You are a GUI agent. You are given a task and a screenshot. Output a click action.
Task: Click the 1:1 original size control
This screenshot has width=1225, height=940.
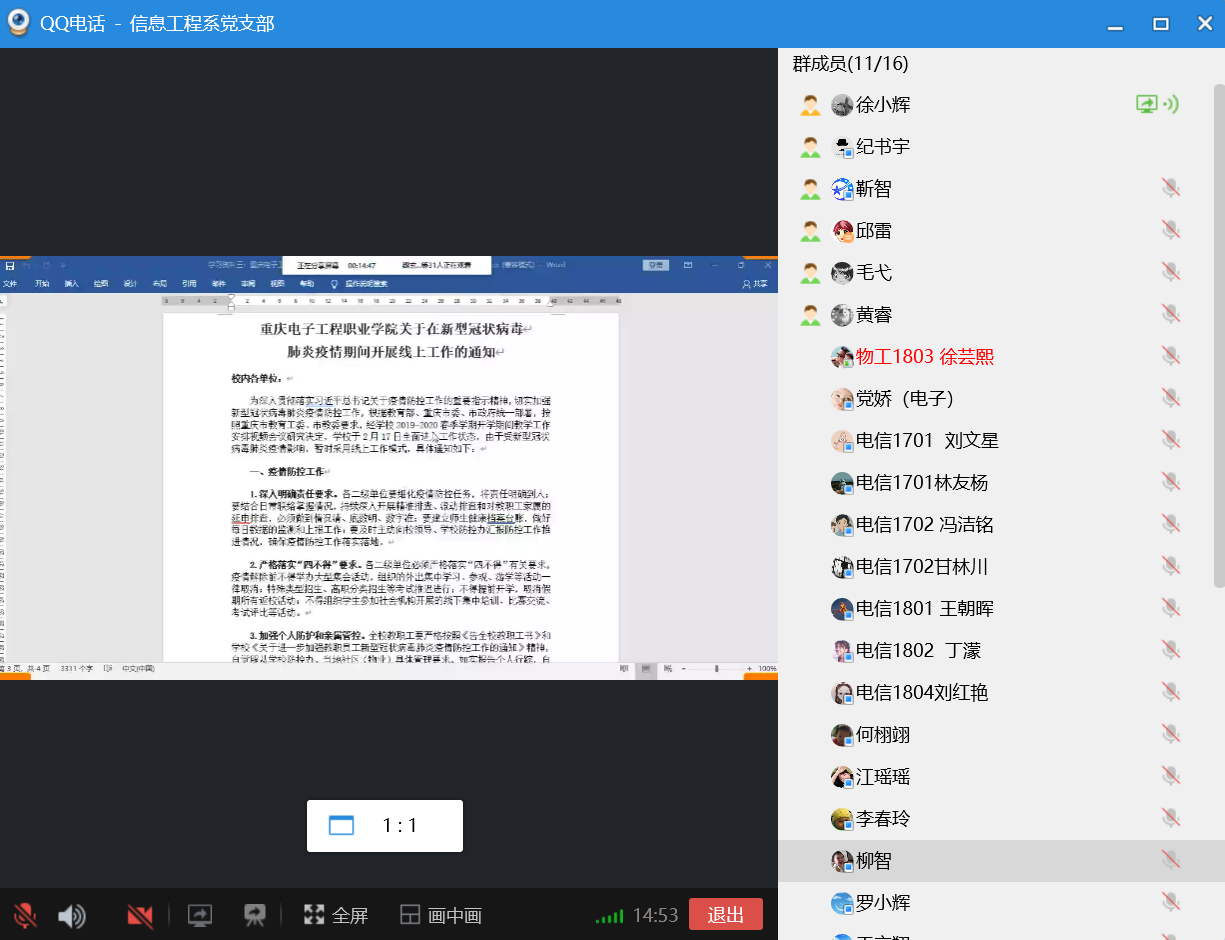click(x=385, y=826)
